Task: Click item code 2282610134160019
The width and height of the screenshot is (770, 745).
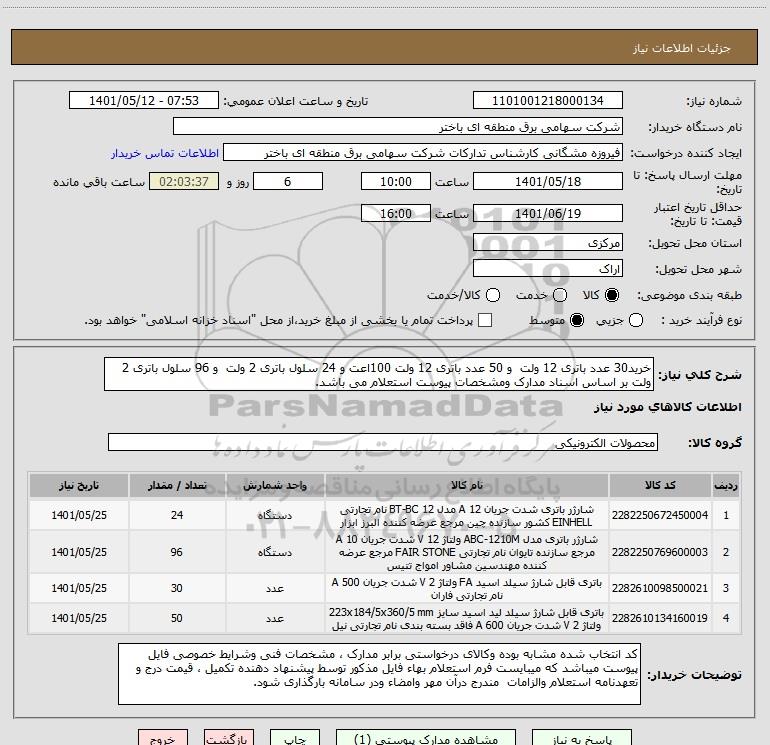Action: pos(660,618)
